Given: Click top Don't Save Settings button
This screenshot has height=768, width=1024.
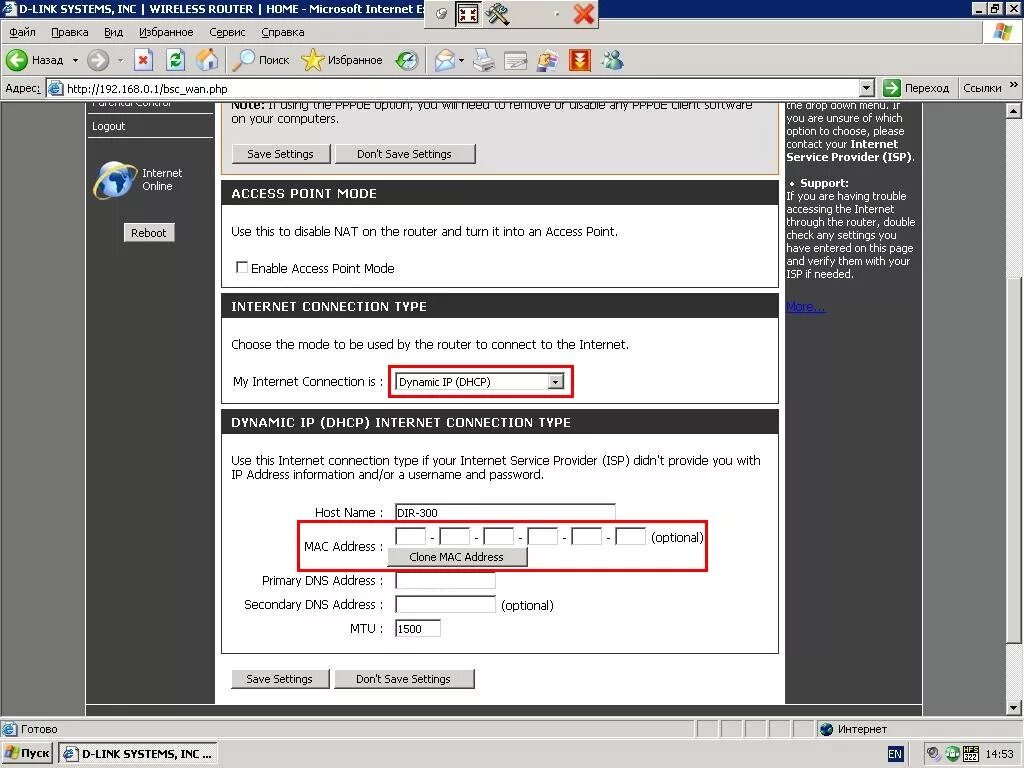Looking at the screenshot, I should tap(404, 154).
